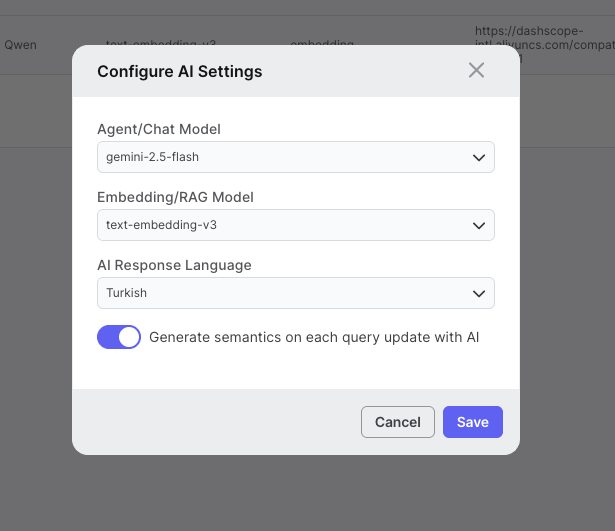Click the Agent/Chat Model field label
This screenshot has width=615, height=531.
[159, 129]
